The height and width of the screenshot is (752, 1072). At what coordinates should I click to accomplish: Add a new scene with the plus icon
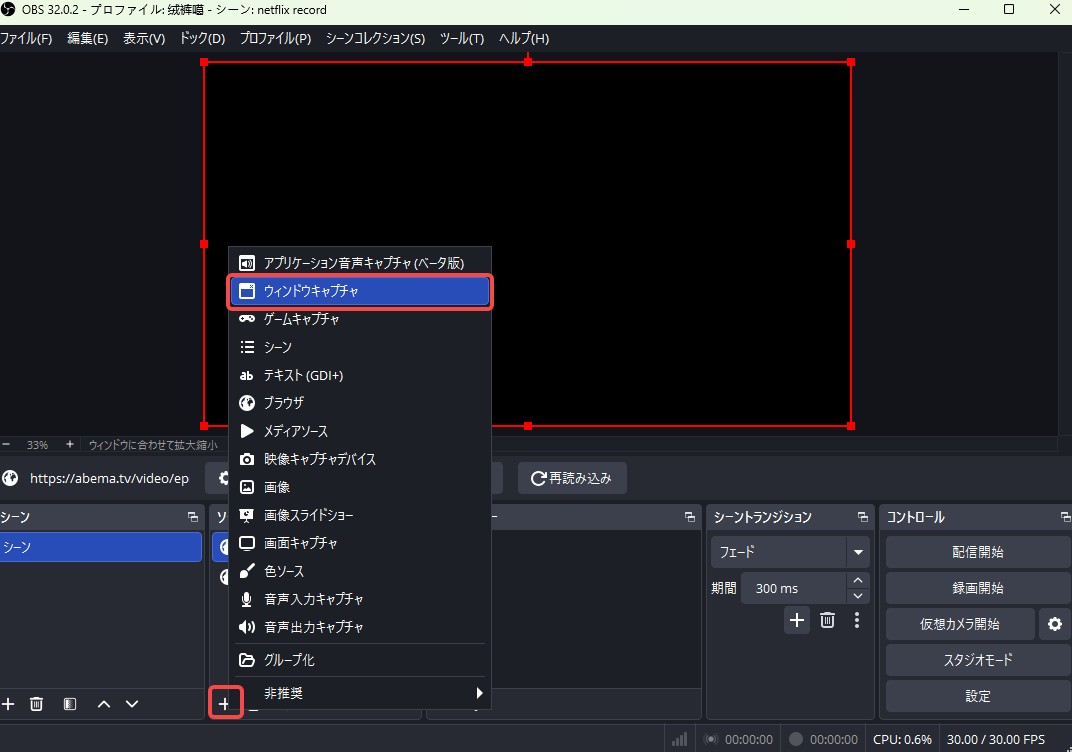[9, 704]
